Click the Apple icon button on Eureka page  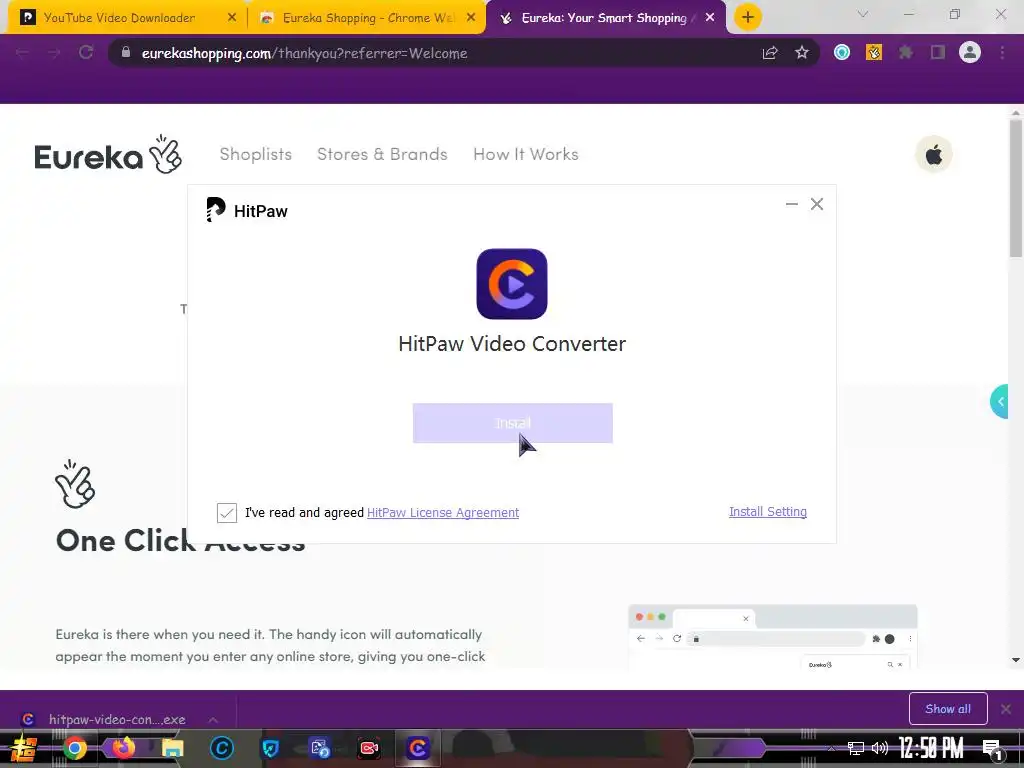point(934,155)
